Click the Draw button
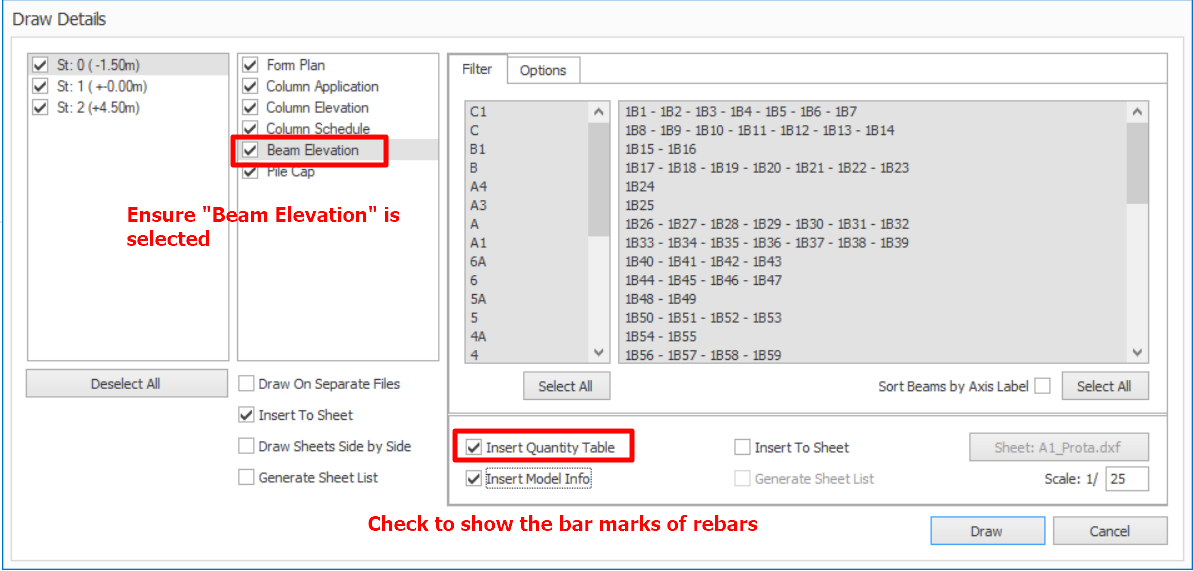1193x571 pixels. 986,531
